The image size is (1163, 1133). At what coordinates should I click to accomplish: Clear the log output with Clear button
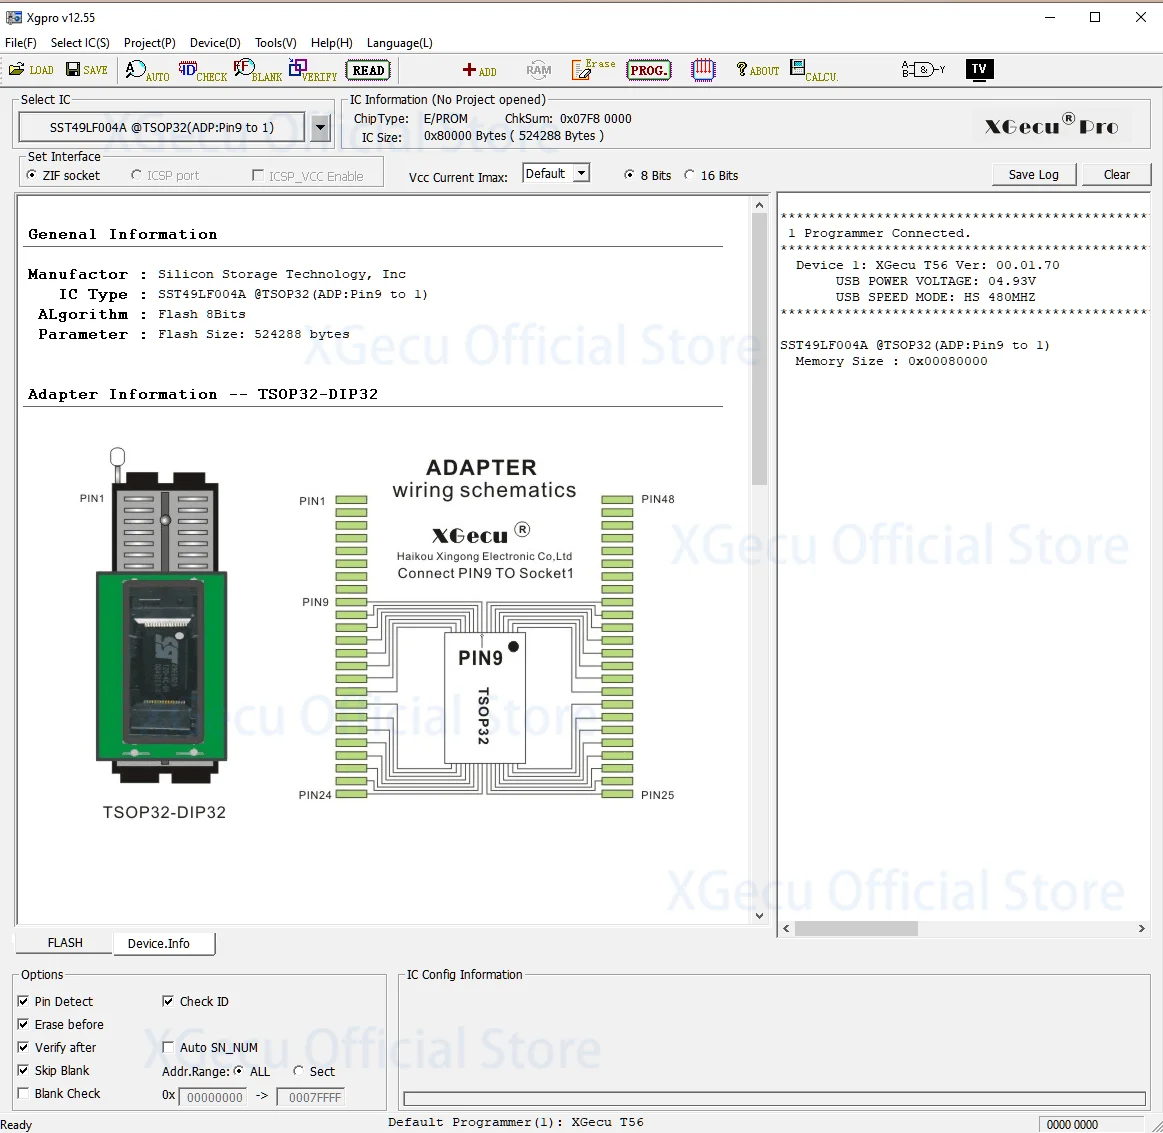click(1116, 175)
